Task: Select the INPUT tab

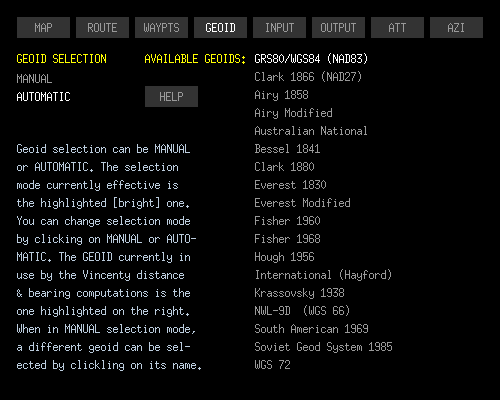Action: tap(279, 28)
